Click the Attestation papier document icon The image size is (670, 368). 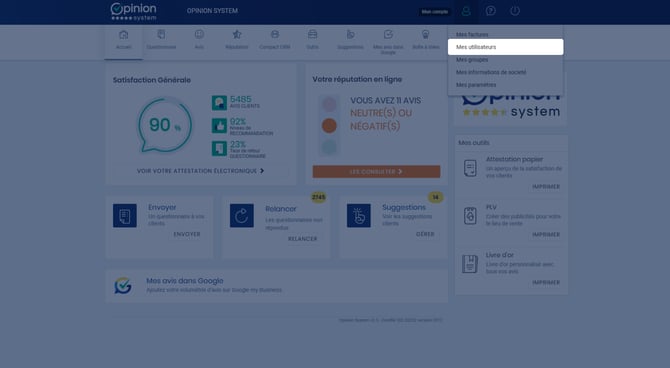470,168
